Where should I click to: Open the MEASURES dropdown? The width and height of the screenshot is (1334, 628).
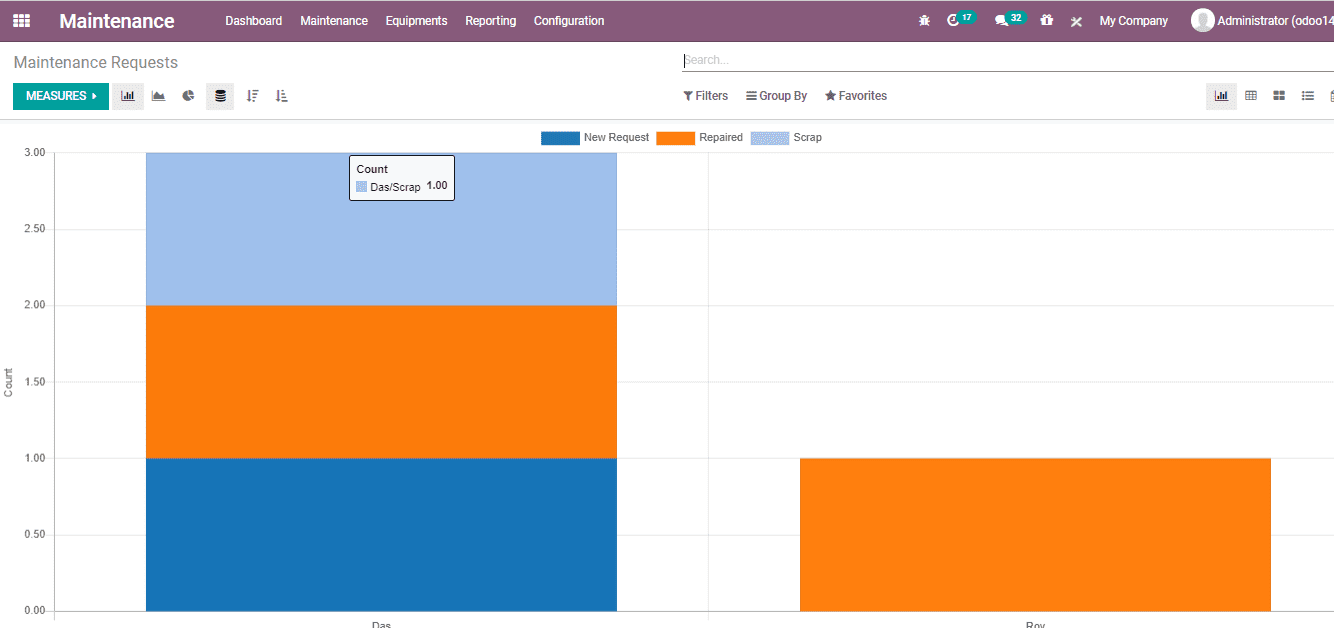[60, 96]
